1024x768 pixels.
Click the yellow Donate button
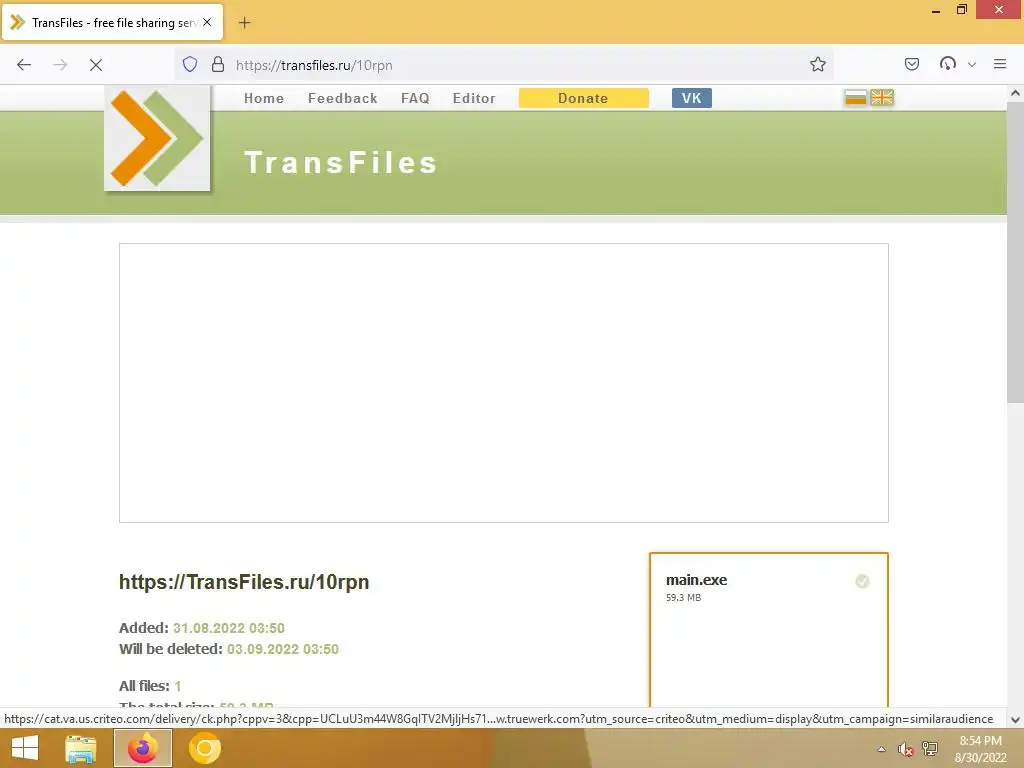coord(583,98)
